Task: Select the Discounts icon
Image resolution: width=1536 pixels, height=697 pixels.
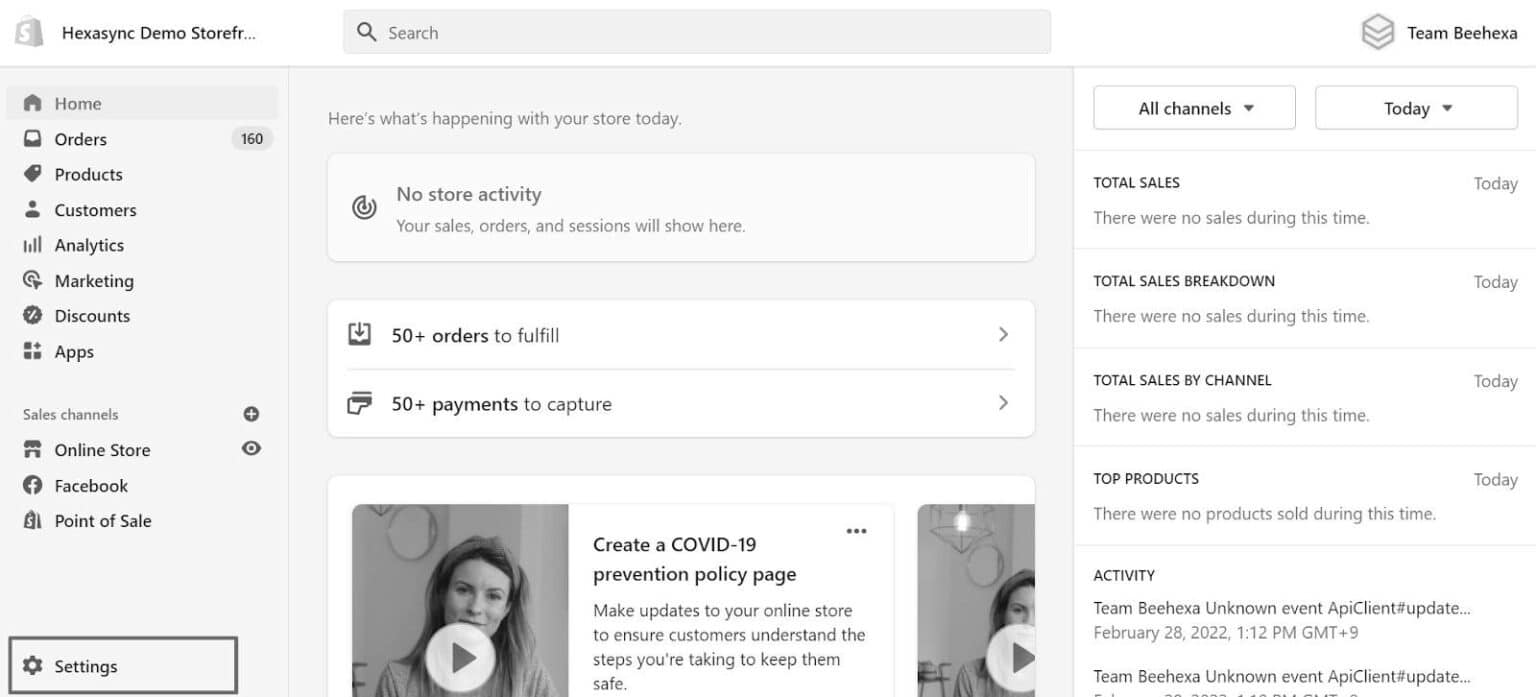Action: click(33, 316)
